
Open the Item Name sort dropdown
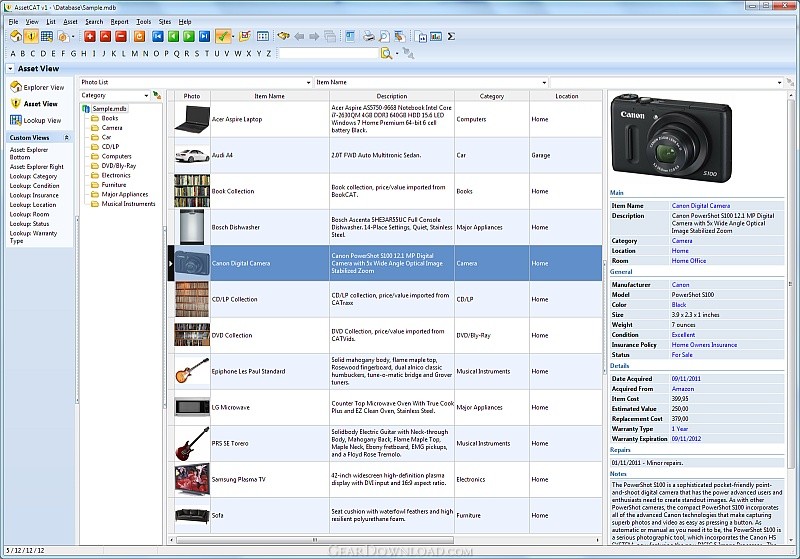[x=544, y=82]
